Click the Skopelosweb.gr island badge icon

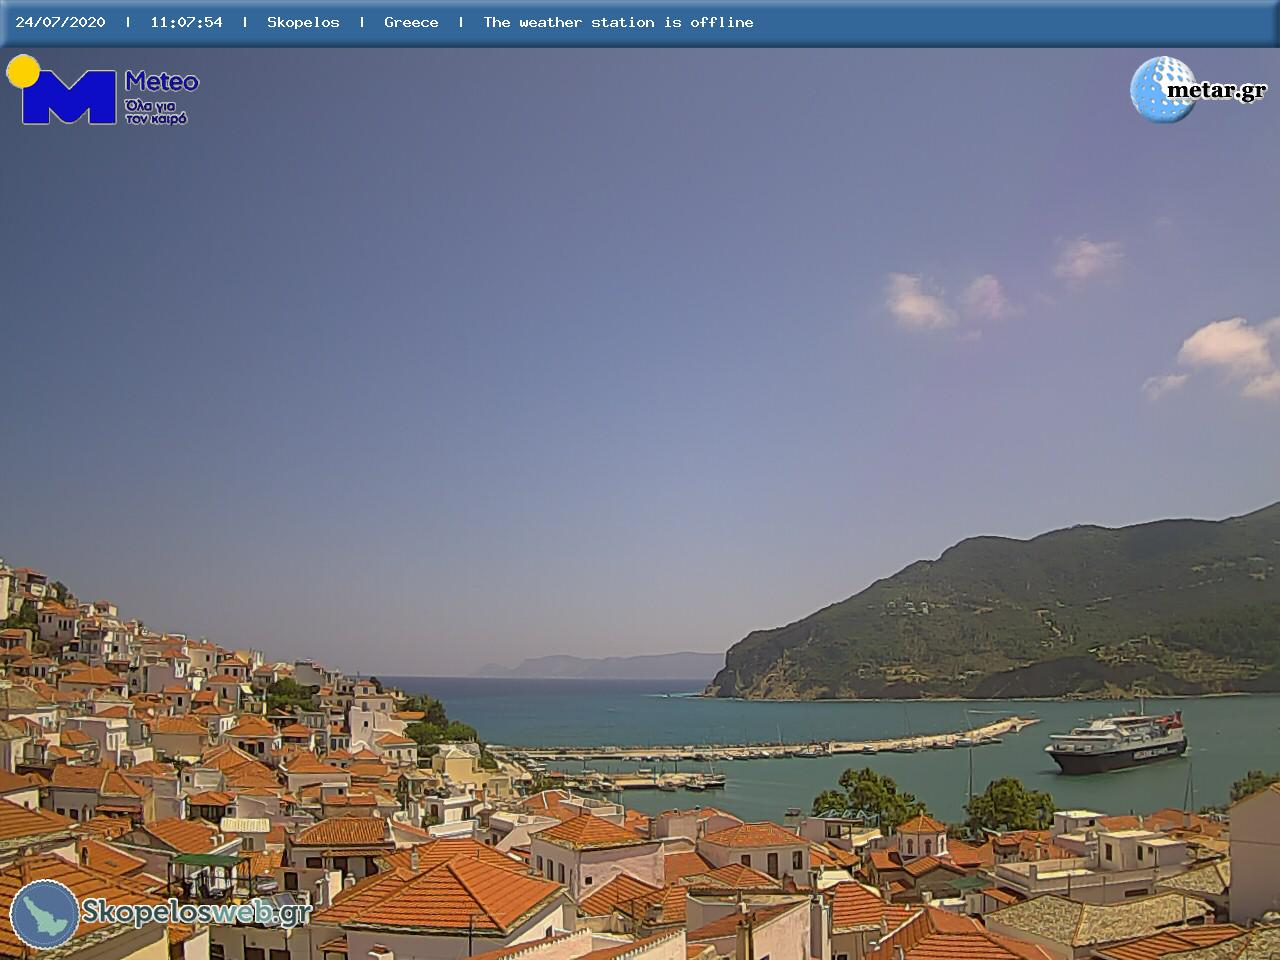click(44, 914)
